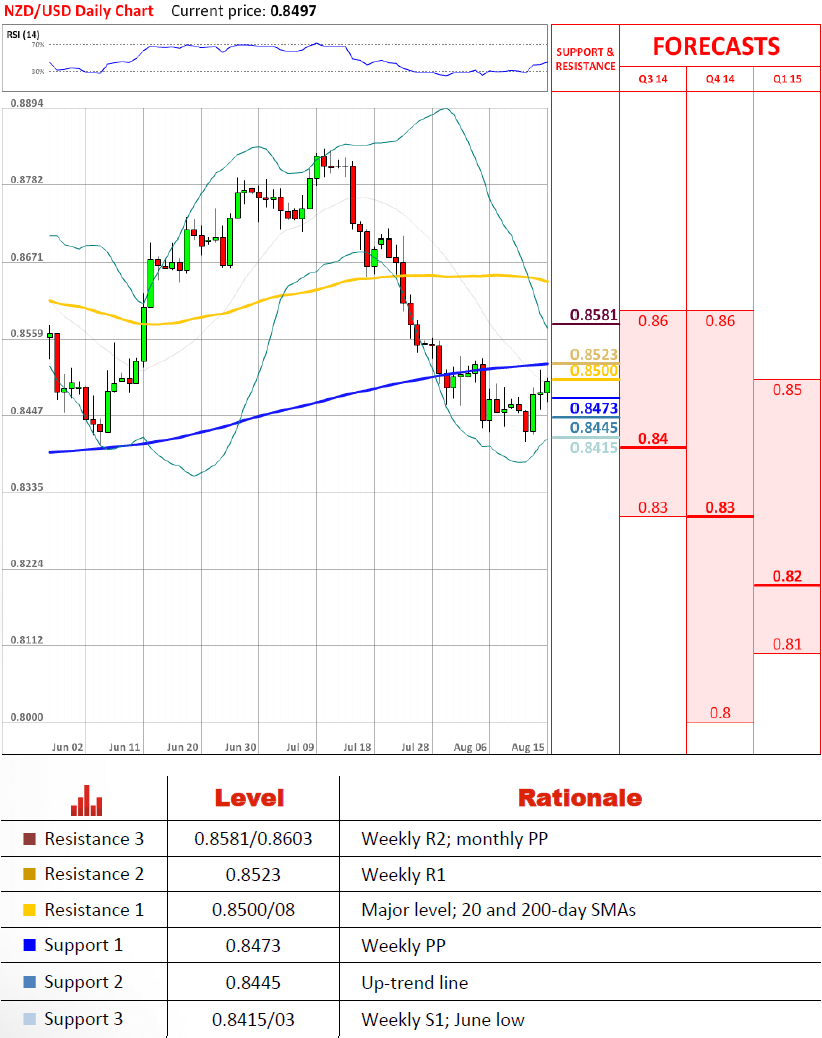Click the Level column header
This screenshot has width=822, height=1038.
pyautogui.click(x=250, y=798)
